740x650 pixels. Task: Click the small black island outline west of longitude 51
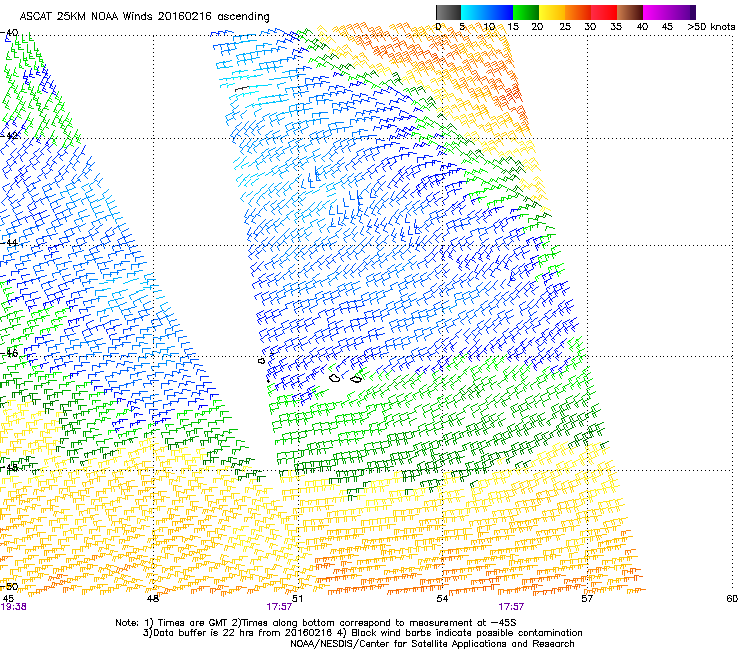262,361
